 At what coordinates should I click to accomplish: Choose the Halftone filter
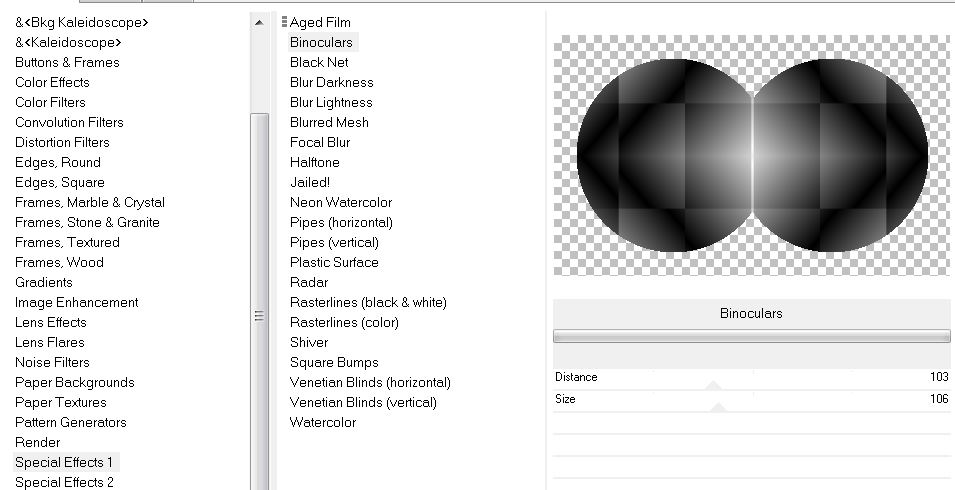(315, 163)
